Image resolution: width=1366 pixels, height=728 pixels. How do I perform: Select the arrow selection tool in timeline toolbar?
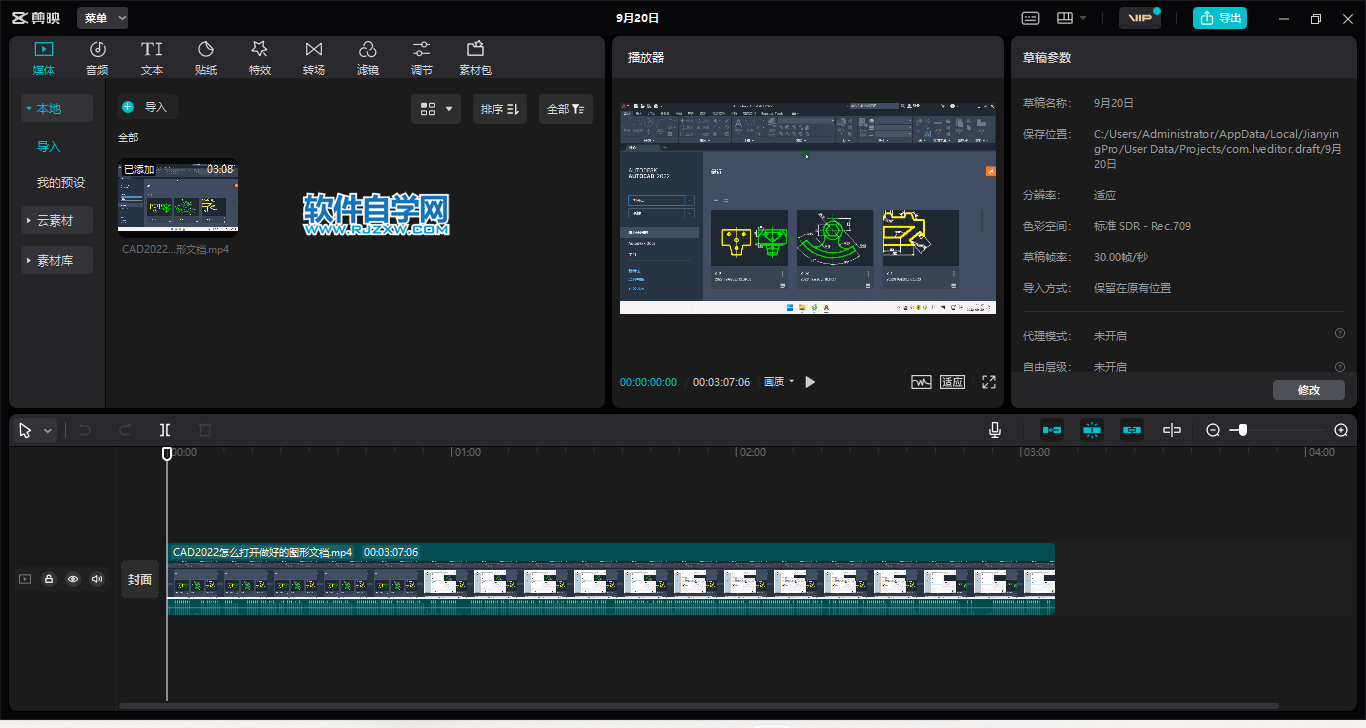coord(26,430)
